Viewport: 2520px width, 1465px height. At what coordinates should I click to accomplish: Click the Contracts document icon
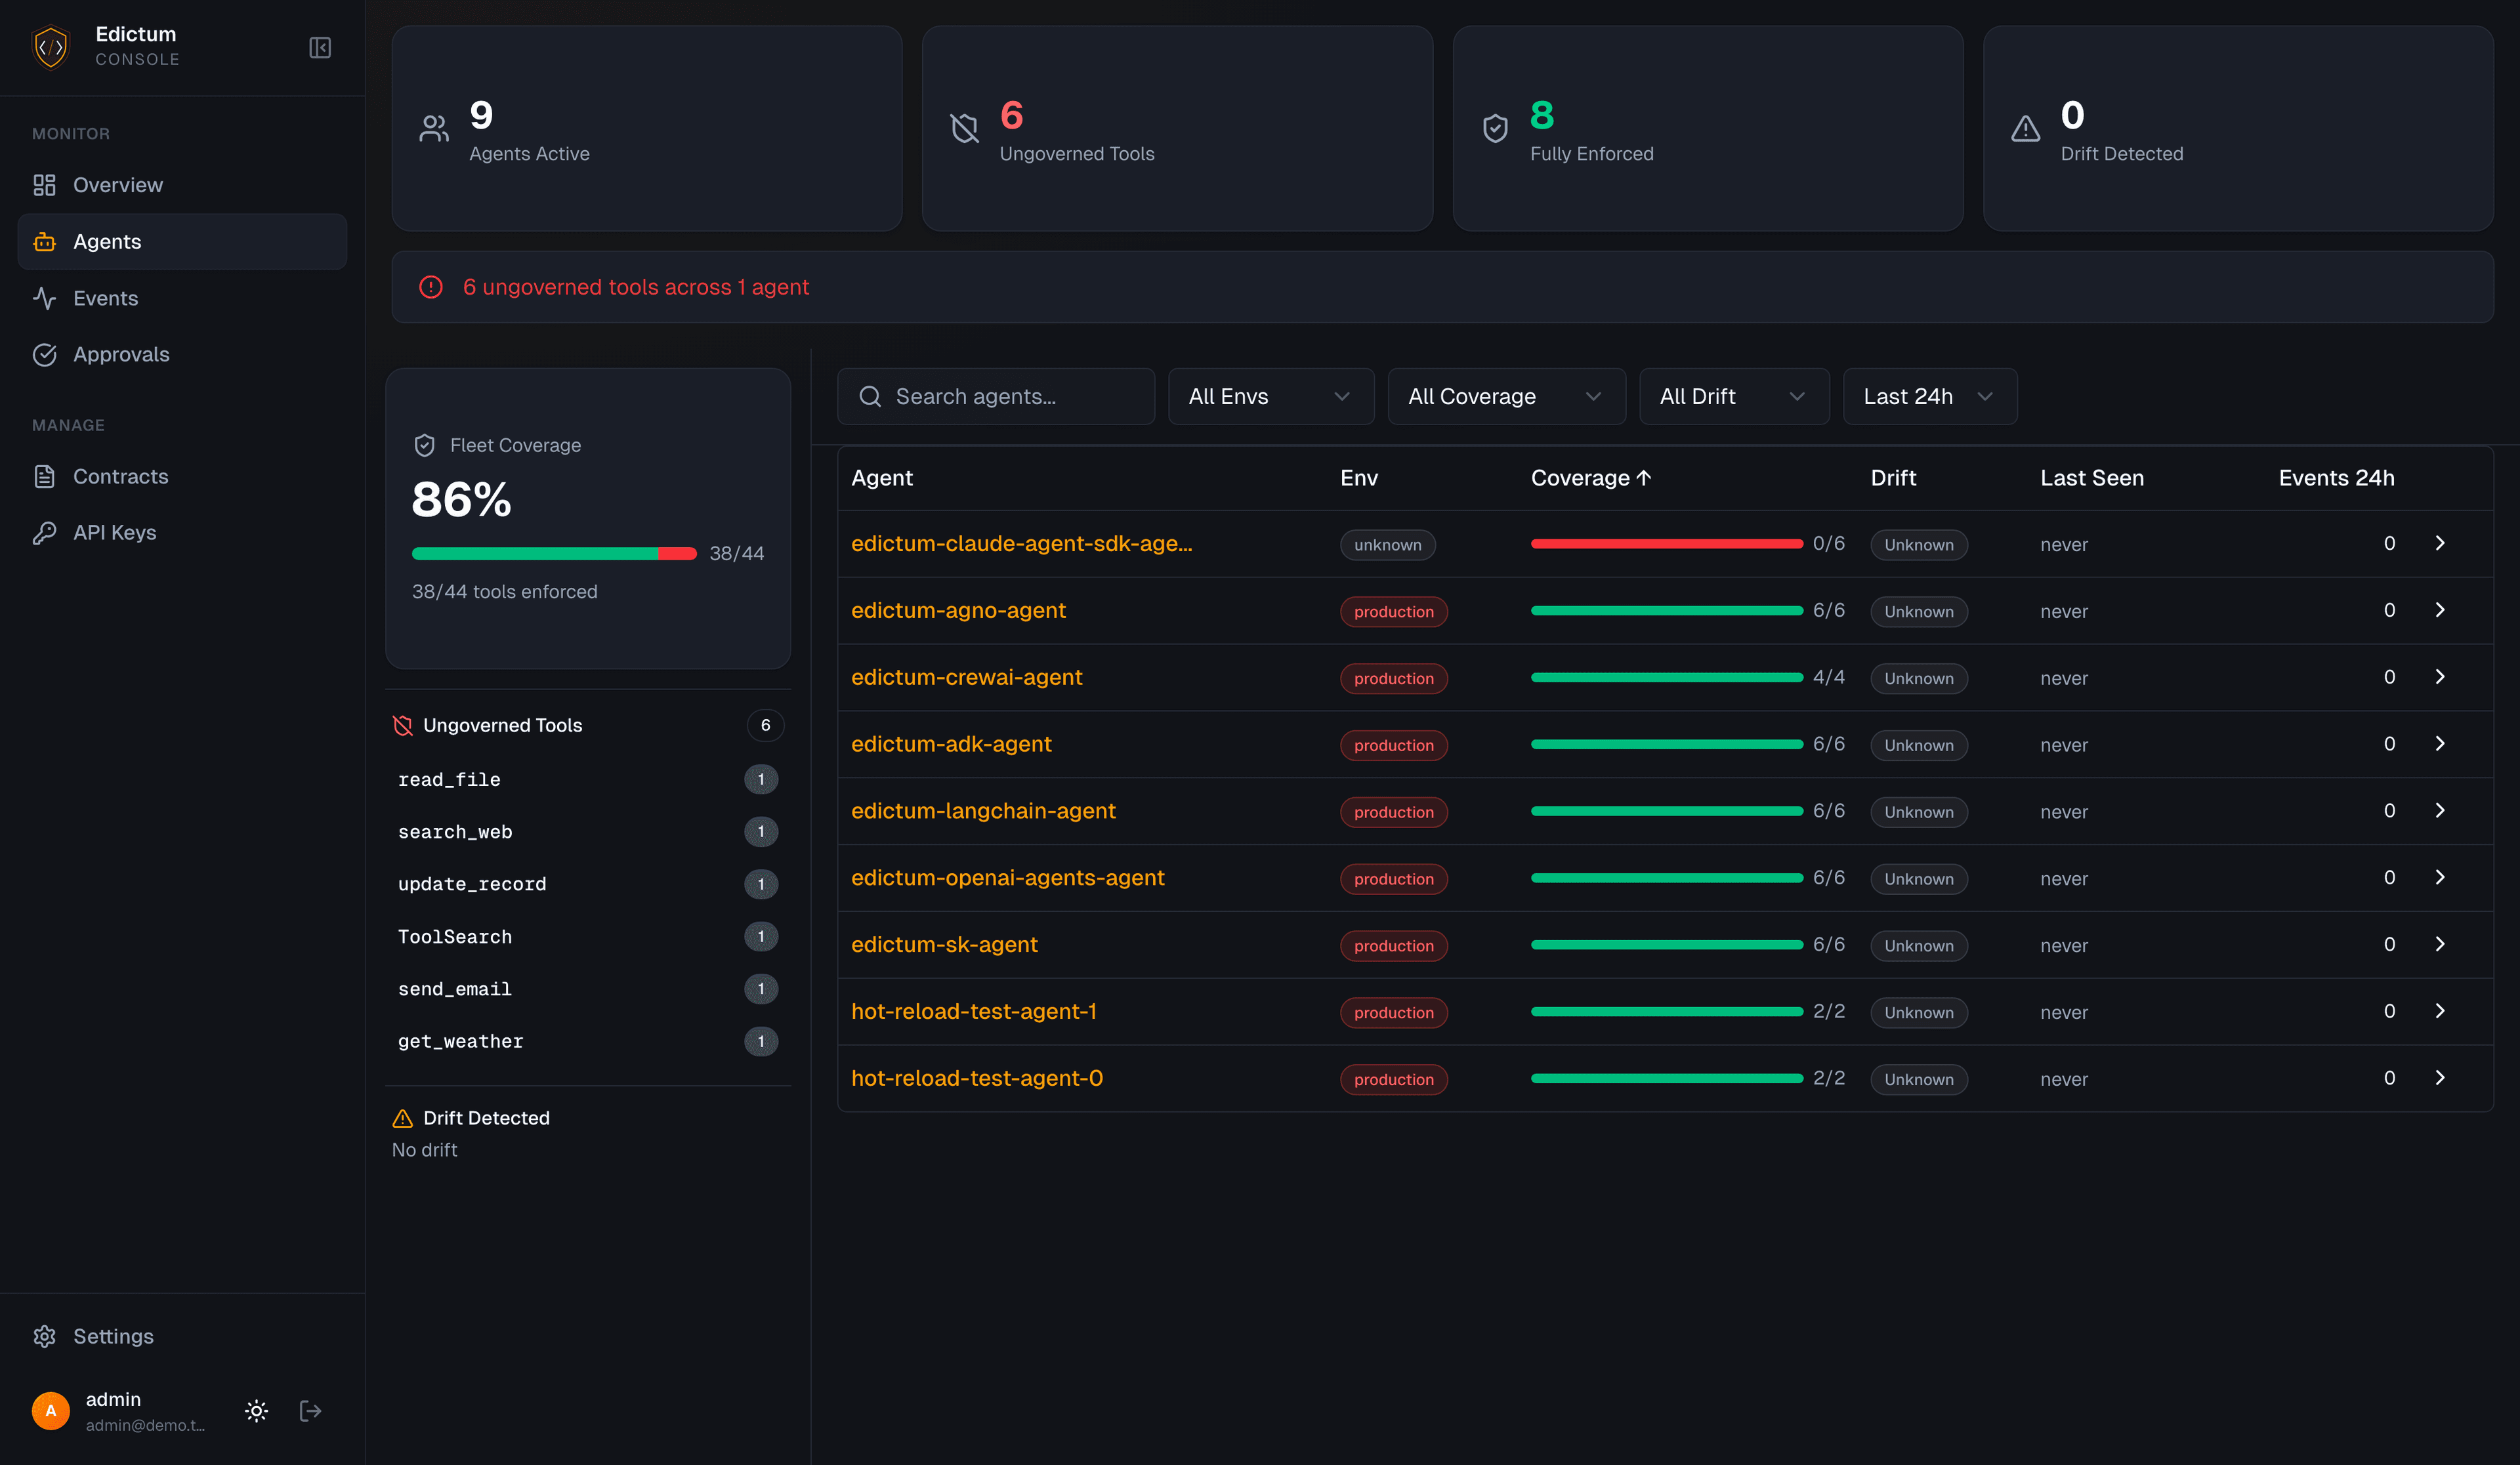coord(44,476)
